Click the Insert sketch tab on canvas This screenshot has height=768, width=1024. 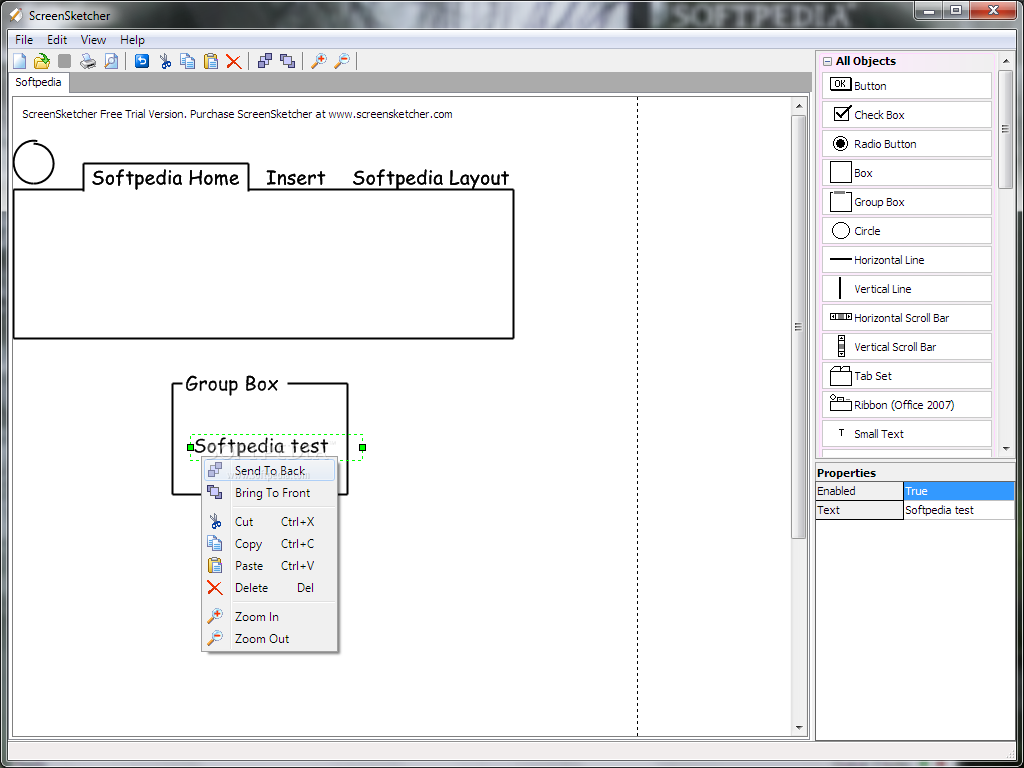[295, 178]
